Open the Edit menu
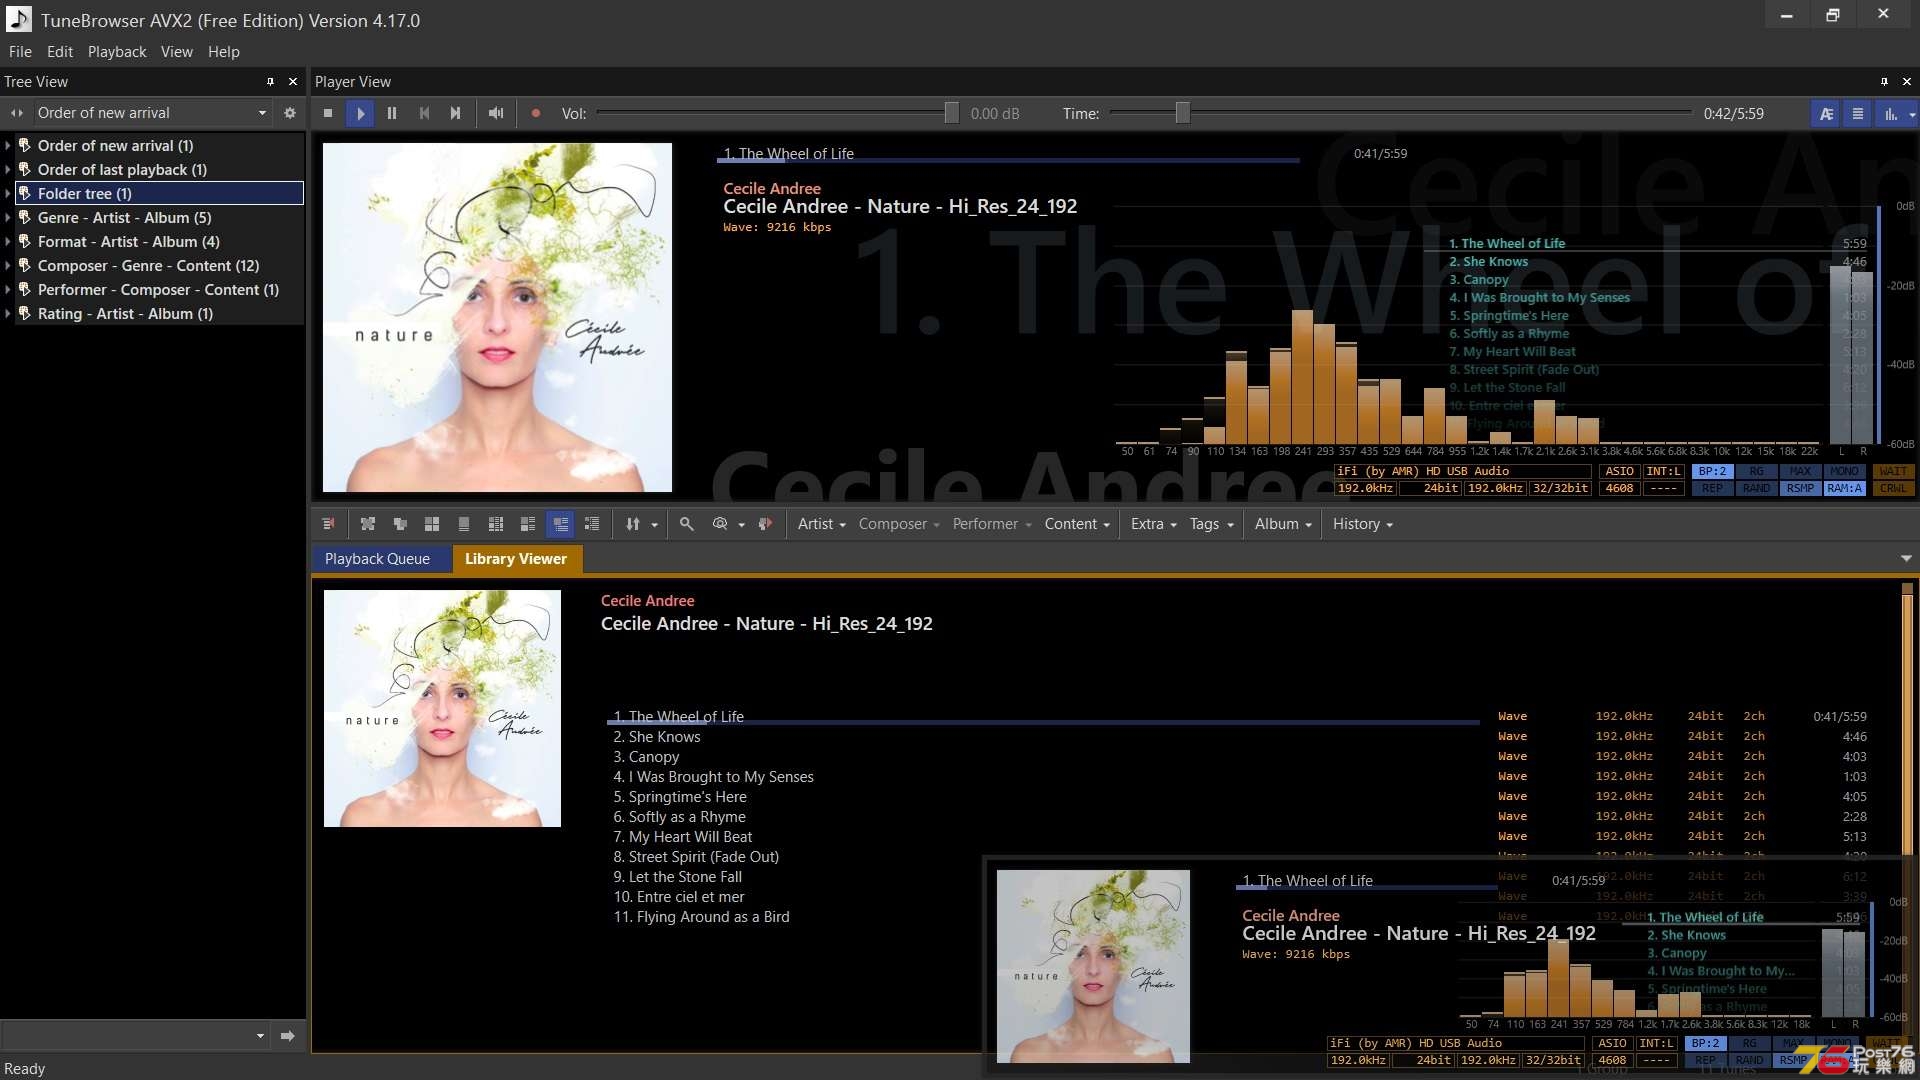The image size is (1920, 1080). pos(60,52)
